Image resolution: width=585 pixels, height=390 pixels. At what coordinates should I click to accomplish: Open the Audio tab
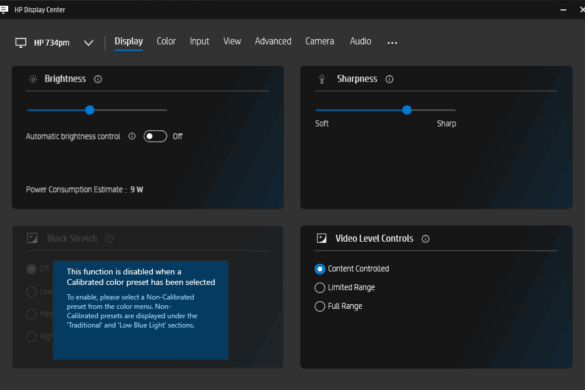point(360,41)
